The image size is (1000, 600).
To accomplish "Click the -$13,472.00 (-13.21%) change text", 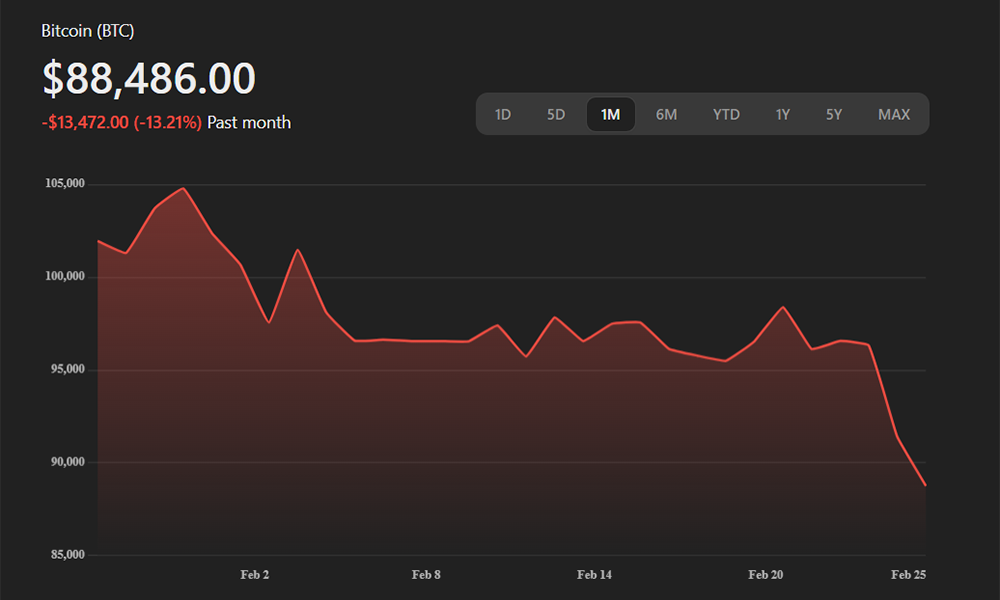I will [122, 122].
